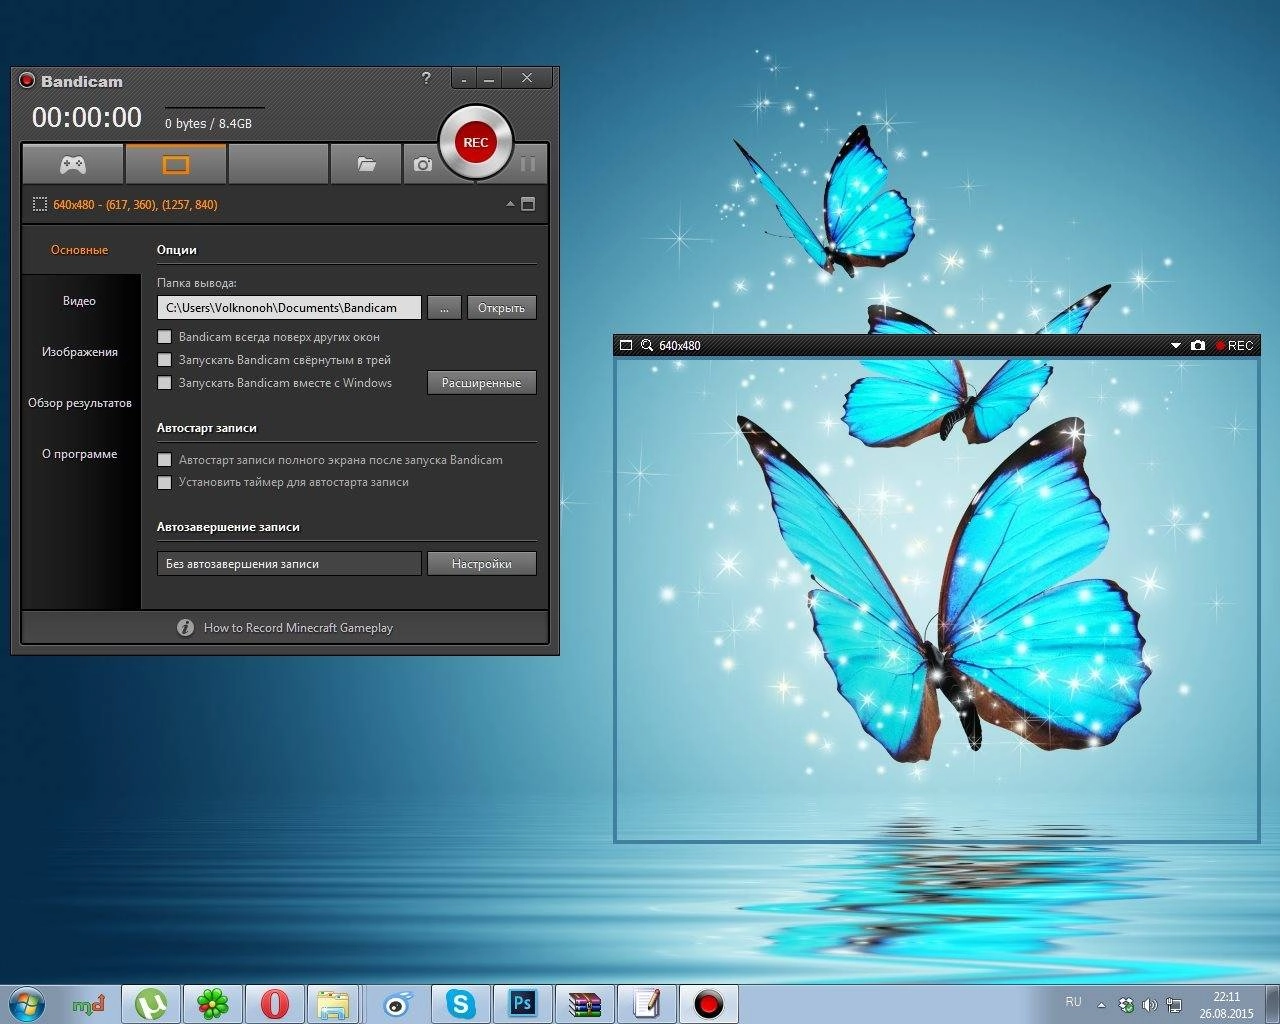Open the Настройки button for auto-complete
The height and width of the screenshot is (1024, 1280).
coord(482,564)
